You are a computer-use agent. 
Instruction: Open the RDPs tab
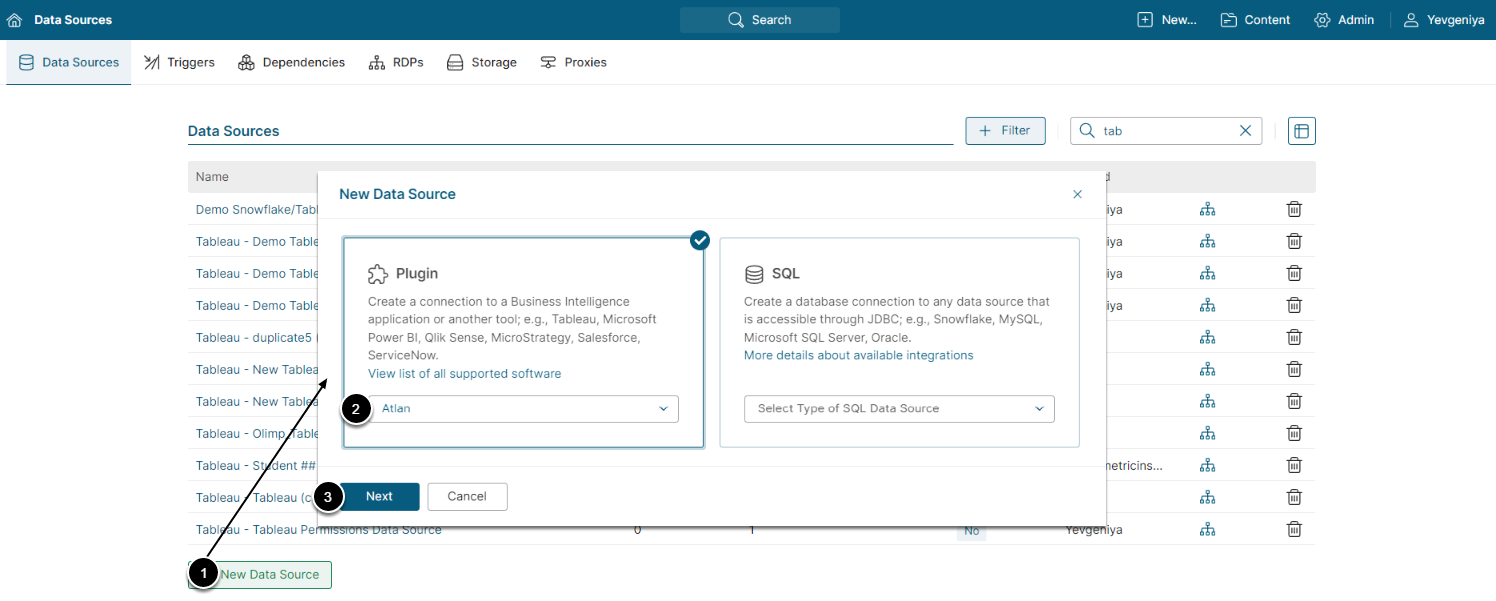(396, 62)
